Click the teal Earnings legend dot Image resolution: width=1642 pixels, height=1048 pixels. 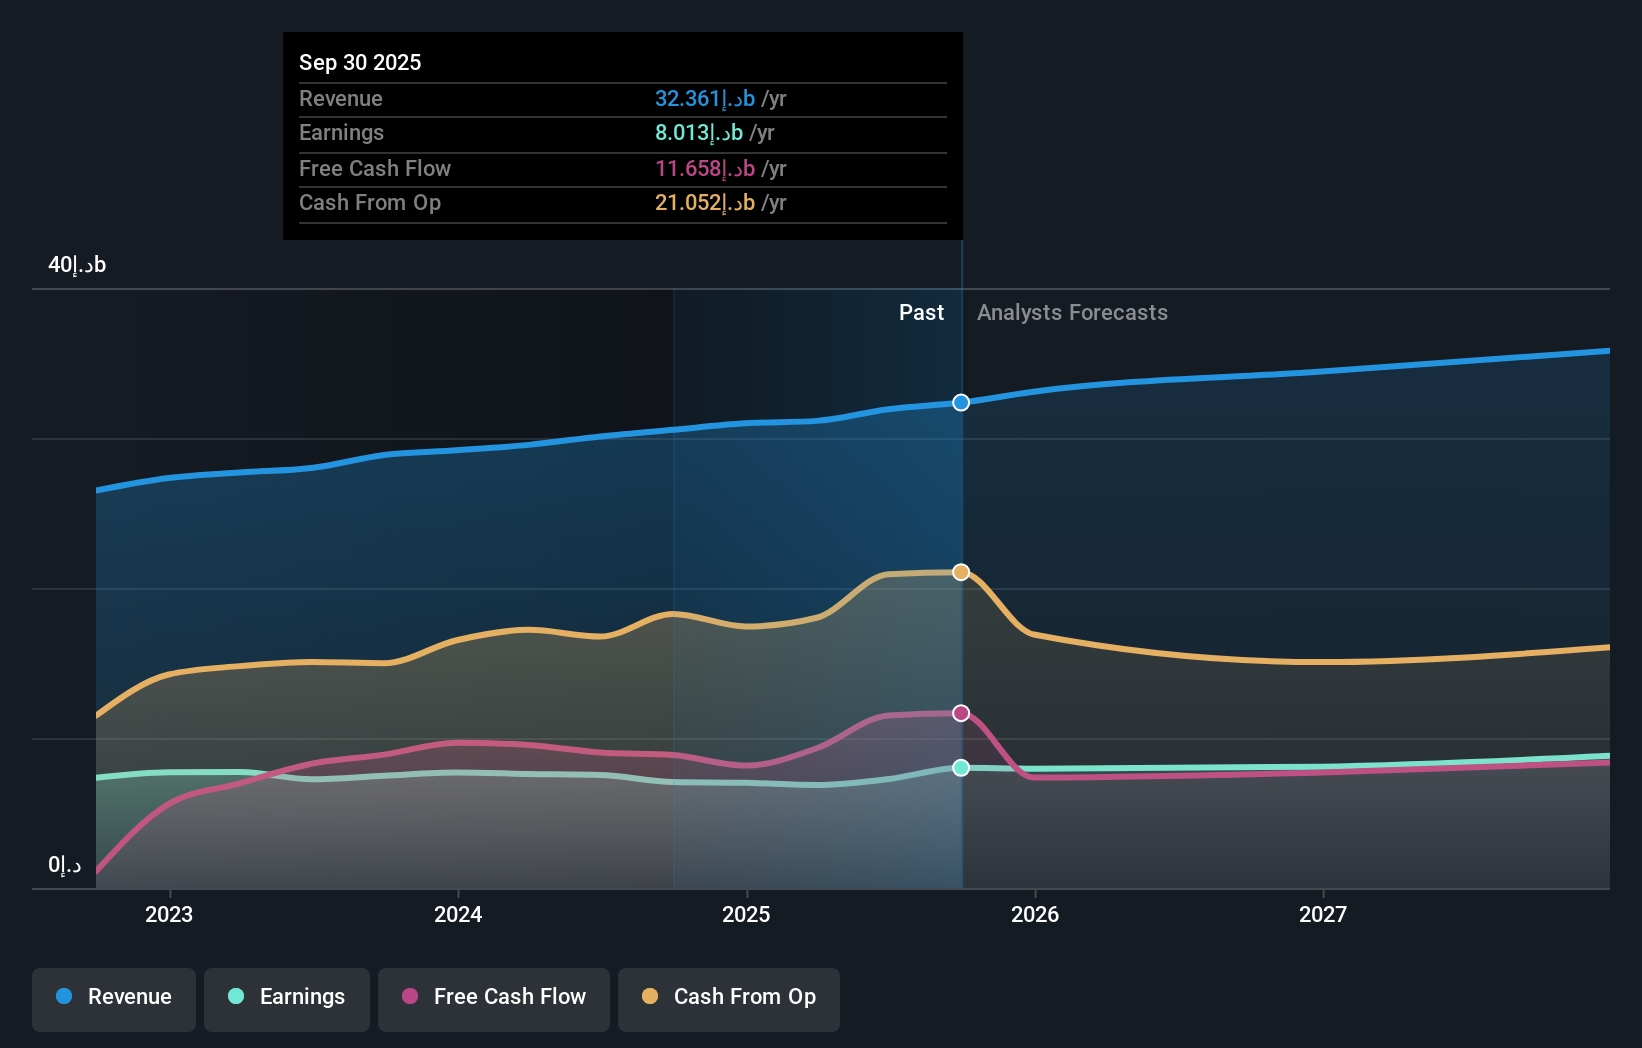click(234, 997)
